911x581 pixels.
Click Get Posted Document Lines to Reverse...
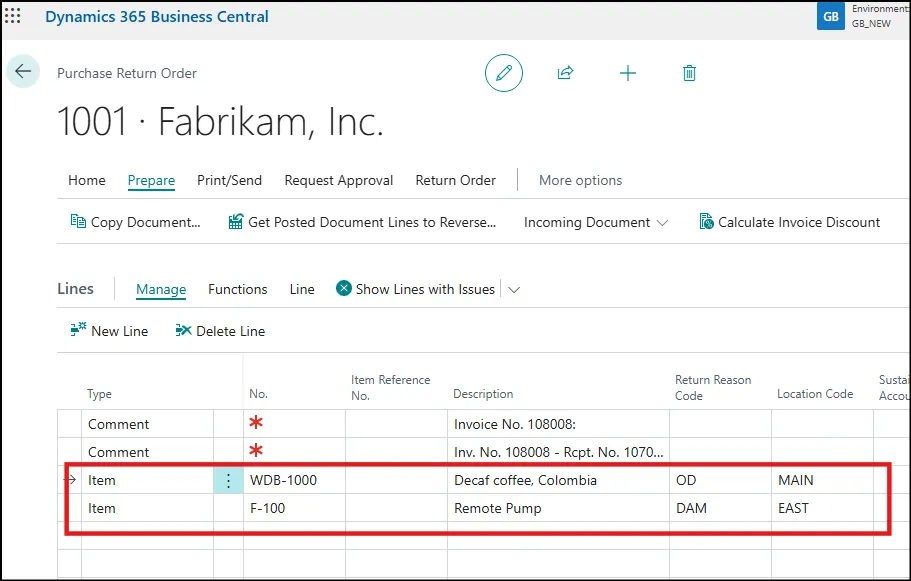tap(362, 222)
